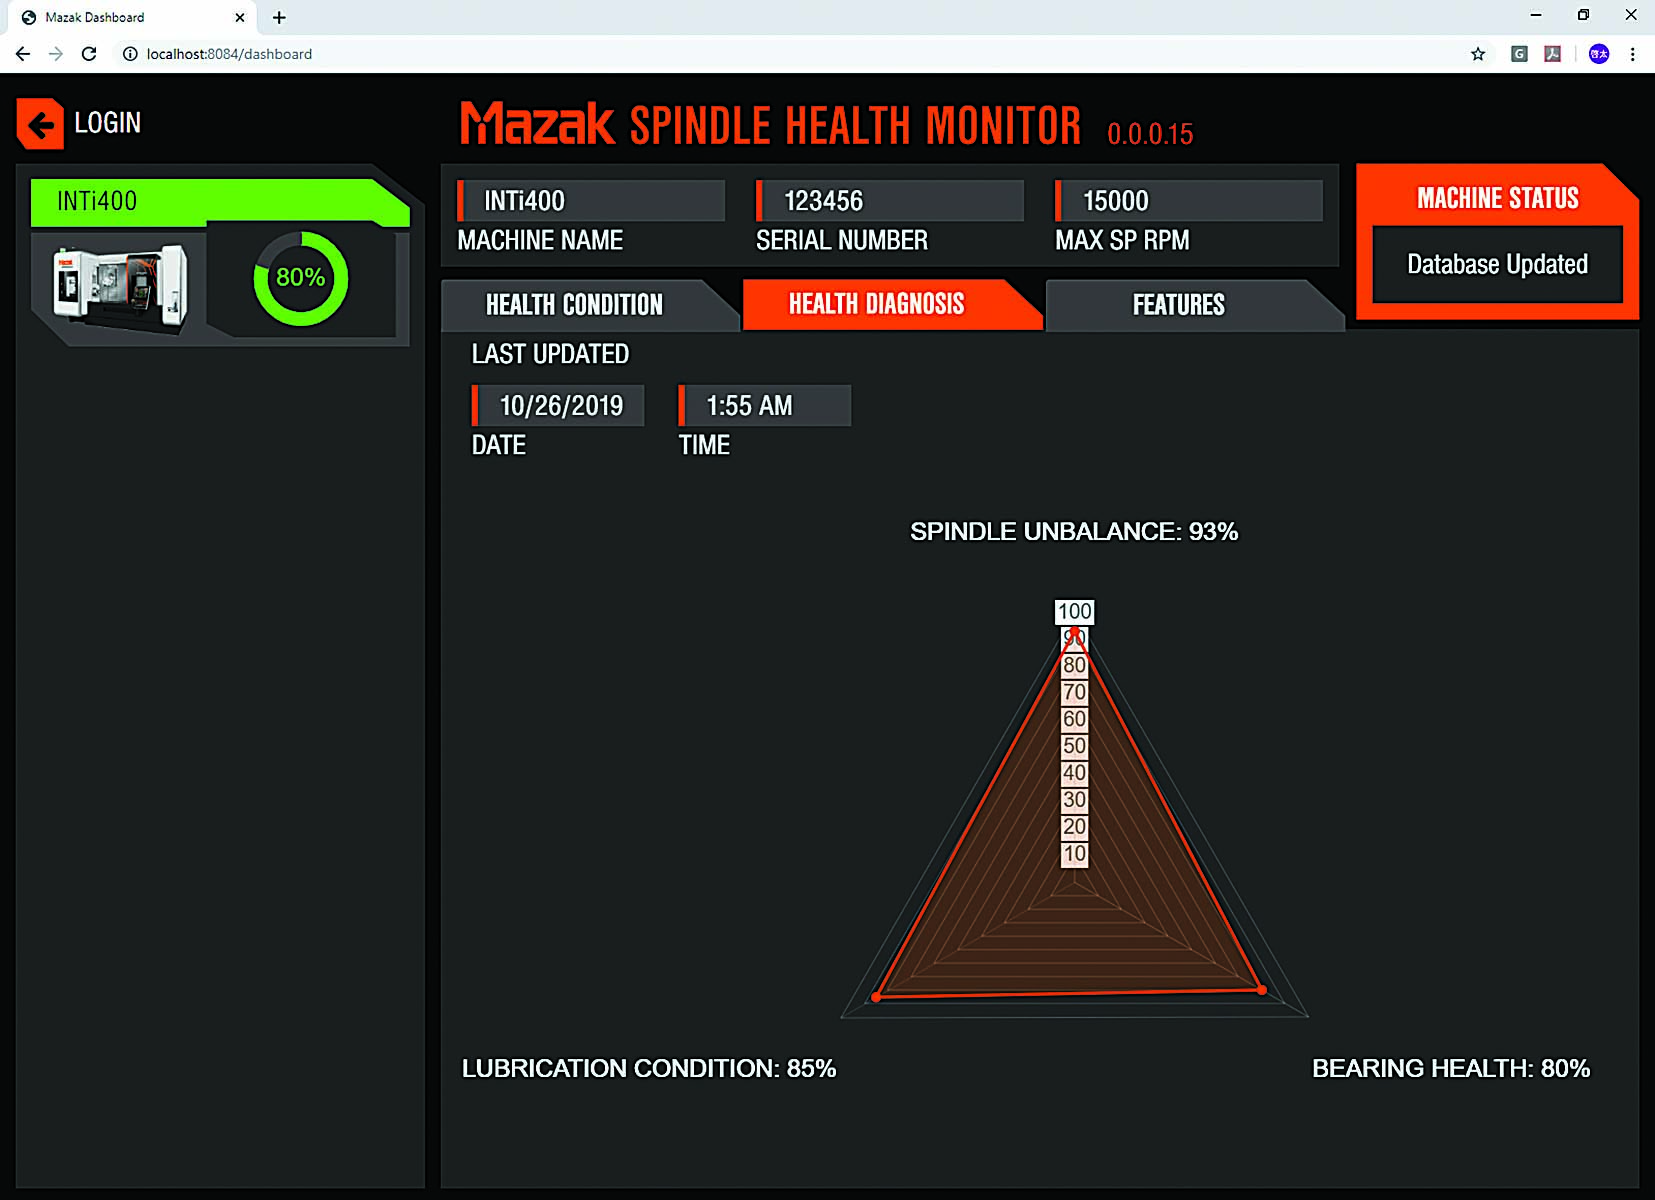Click the LAST UPDATED label
This screenshot has width=1655, height=1200.
[550, 354]
